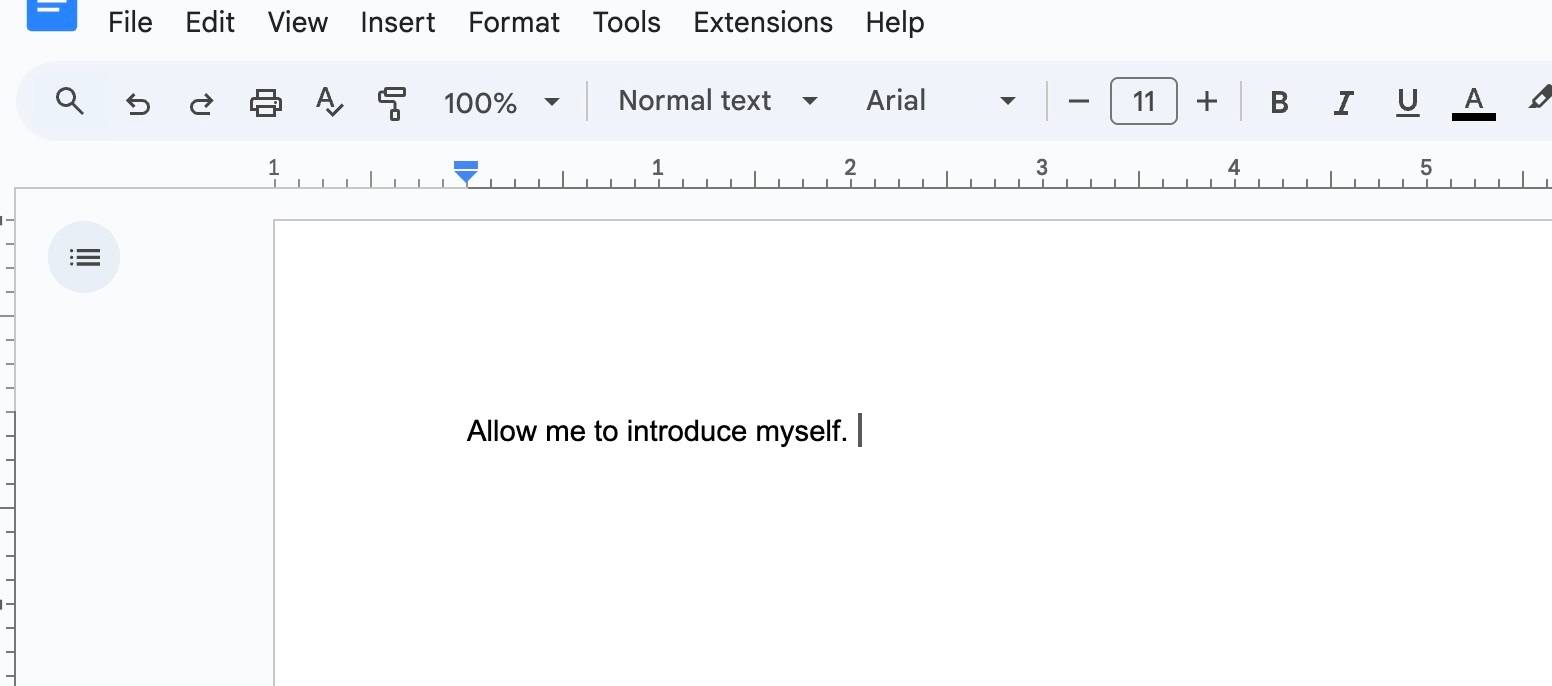
Task: Open the Arial font dropdown
Action: coord(940,101)
